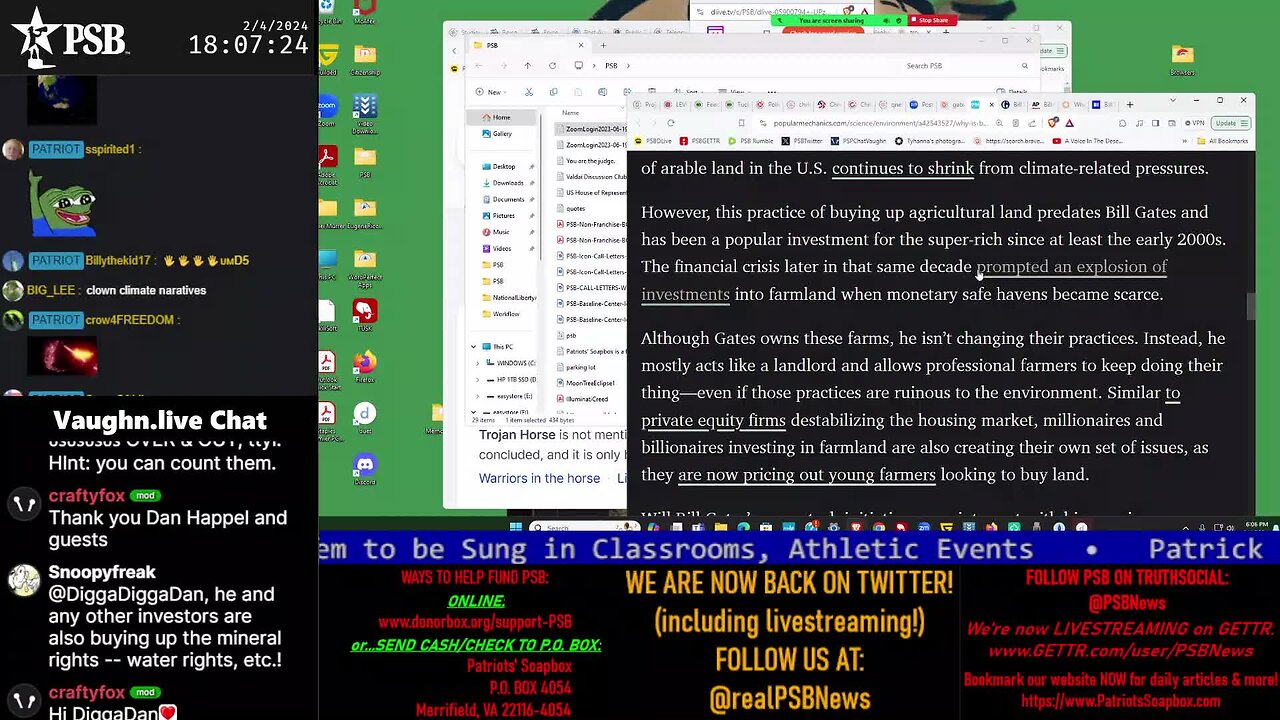
Task: Open the Video Downloader desktop icon
Action: tap(365, 113)
